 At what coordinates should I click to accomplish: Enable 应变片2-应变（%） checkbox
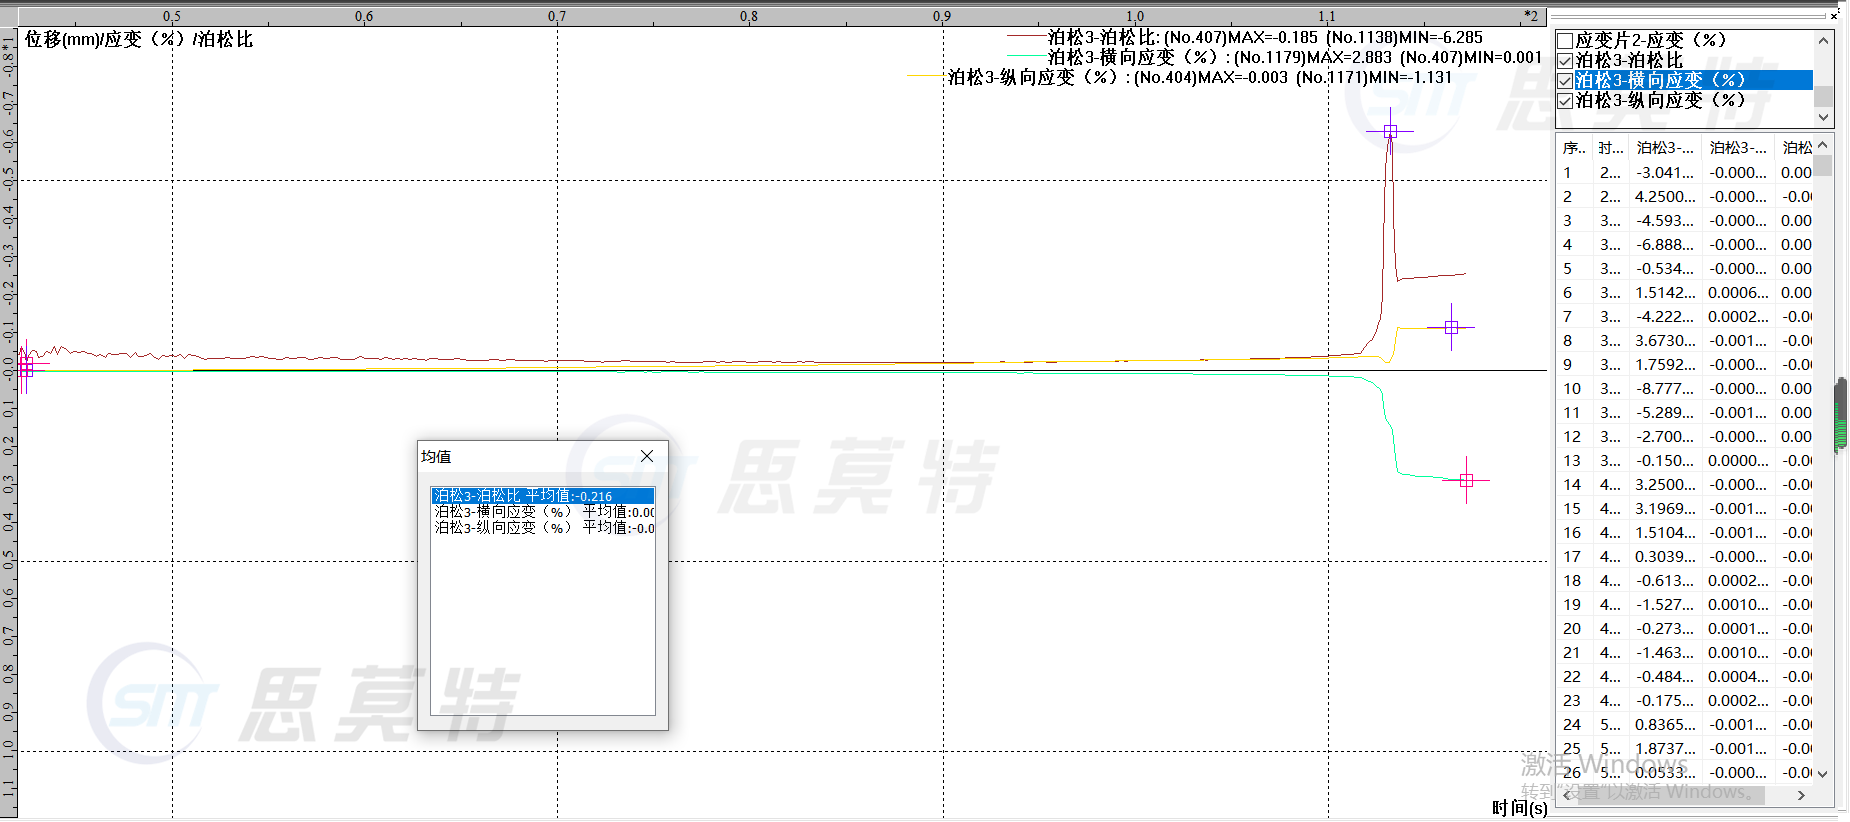click(x=1566, y=41)
